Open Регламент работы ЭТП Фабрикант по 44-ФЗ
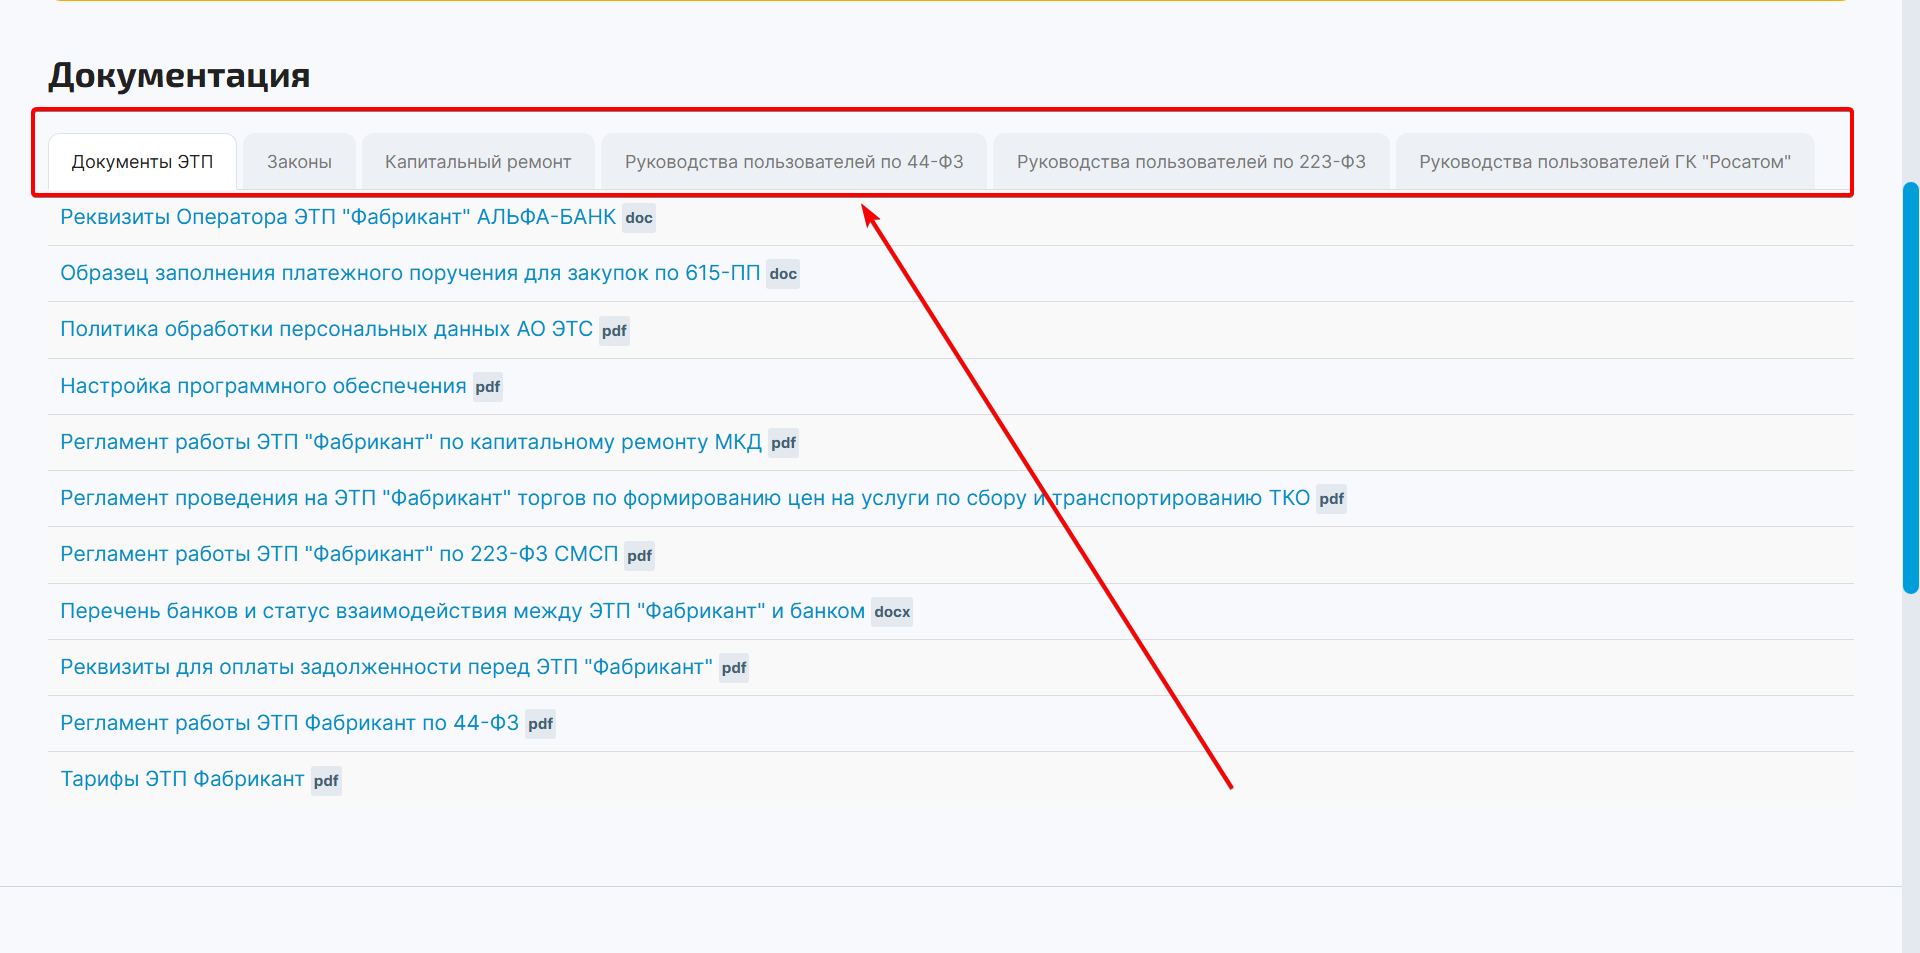Viewport: 1920px width, 953px height. [x=289, y=723]
